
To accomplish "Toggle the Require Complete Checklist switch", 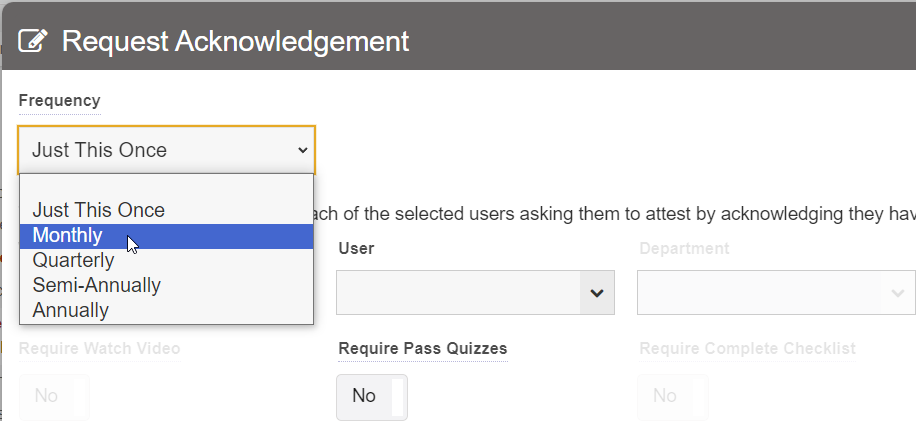I will (673, 396).
